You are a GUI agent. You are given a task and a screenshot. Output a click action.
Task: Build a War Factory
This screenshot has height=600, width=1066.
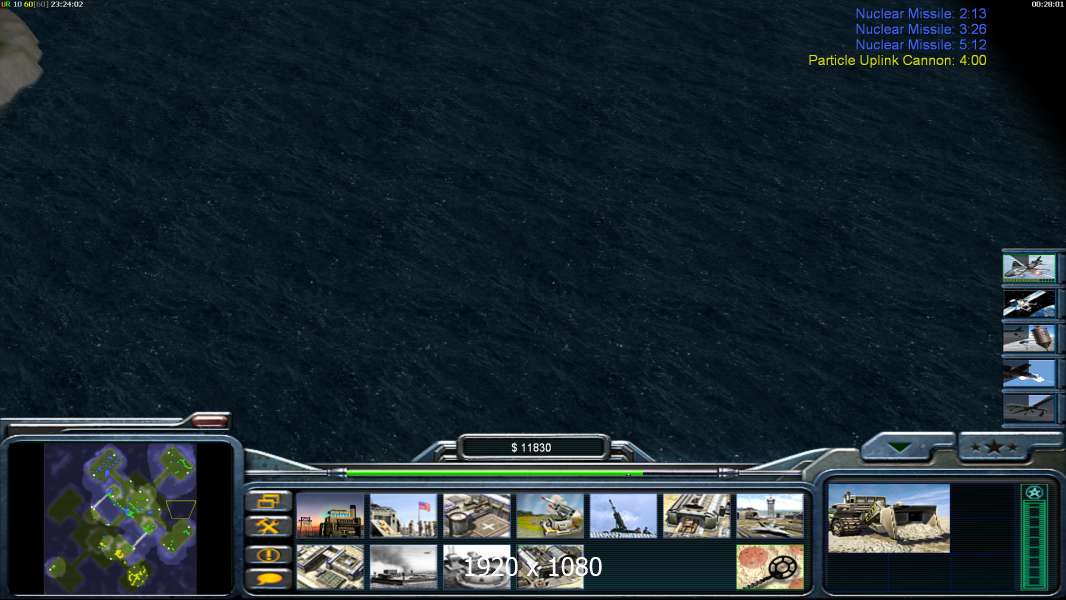[x=698, y=516]
